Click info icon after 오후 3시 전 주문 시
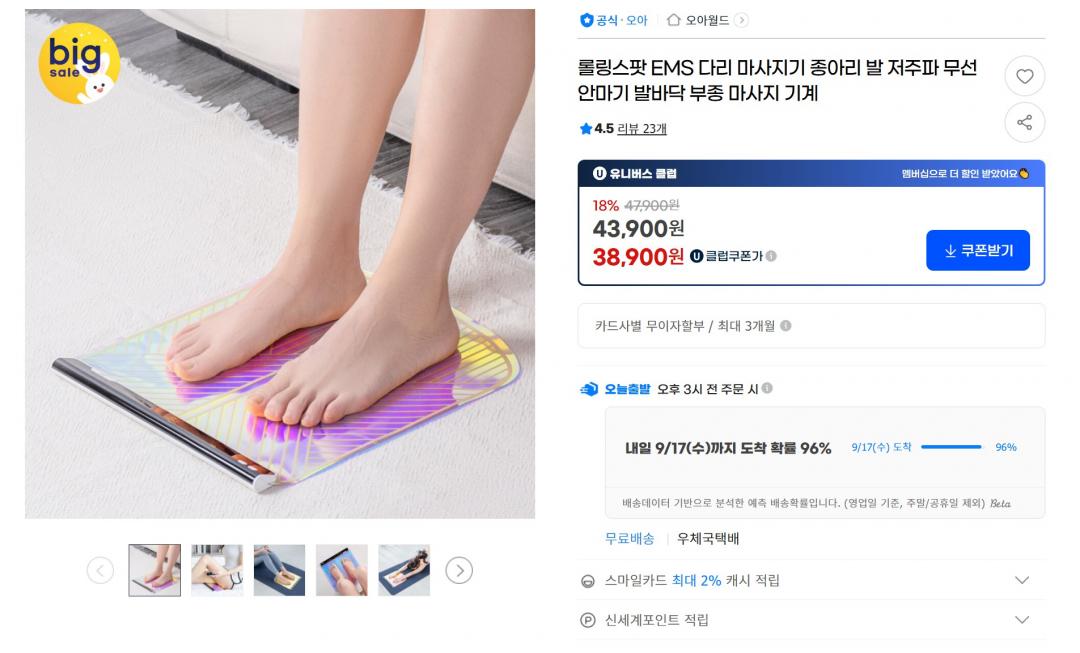This screenshot has height=653, width=1080. (x=767, y=388)
